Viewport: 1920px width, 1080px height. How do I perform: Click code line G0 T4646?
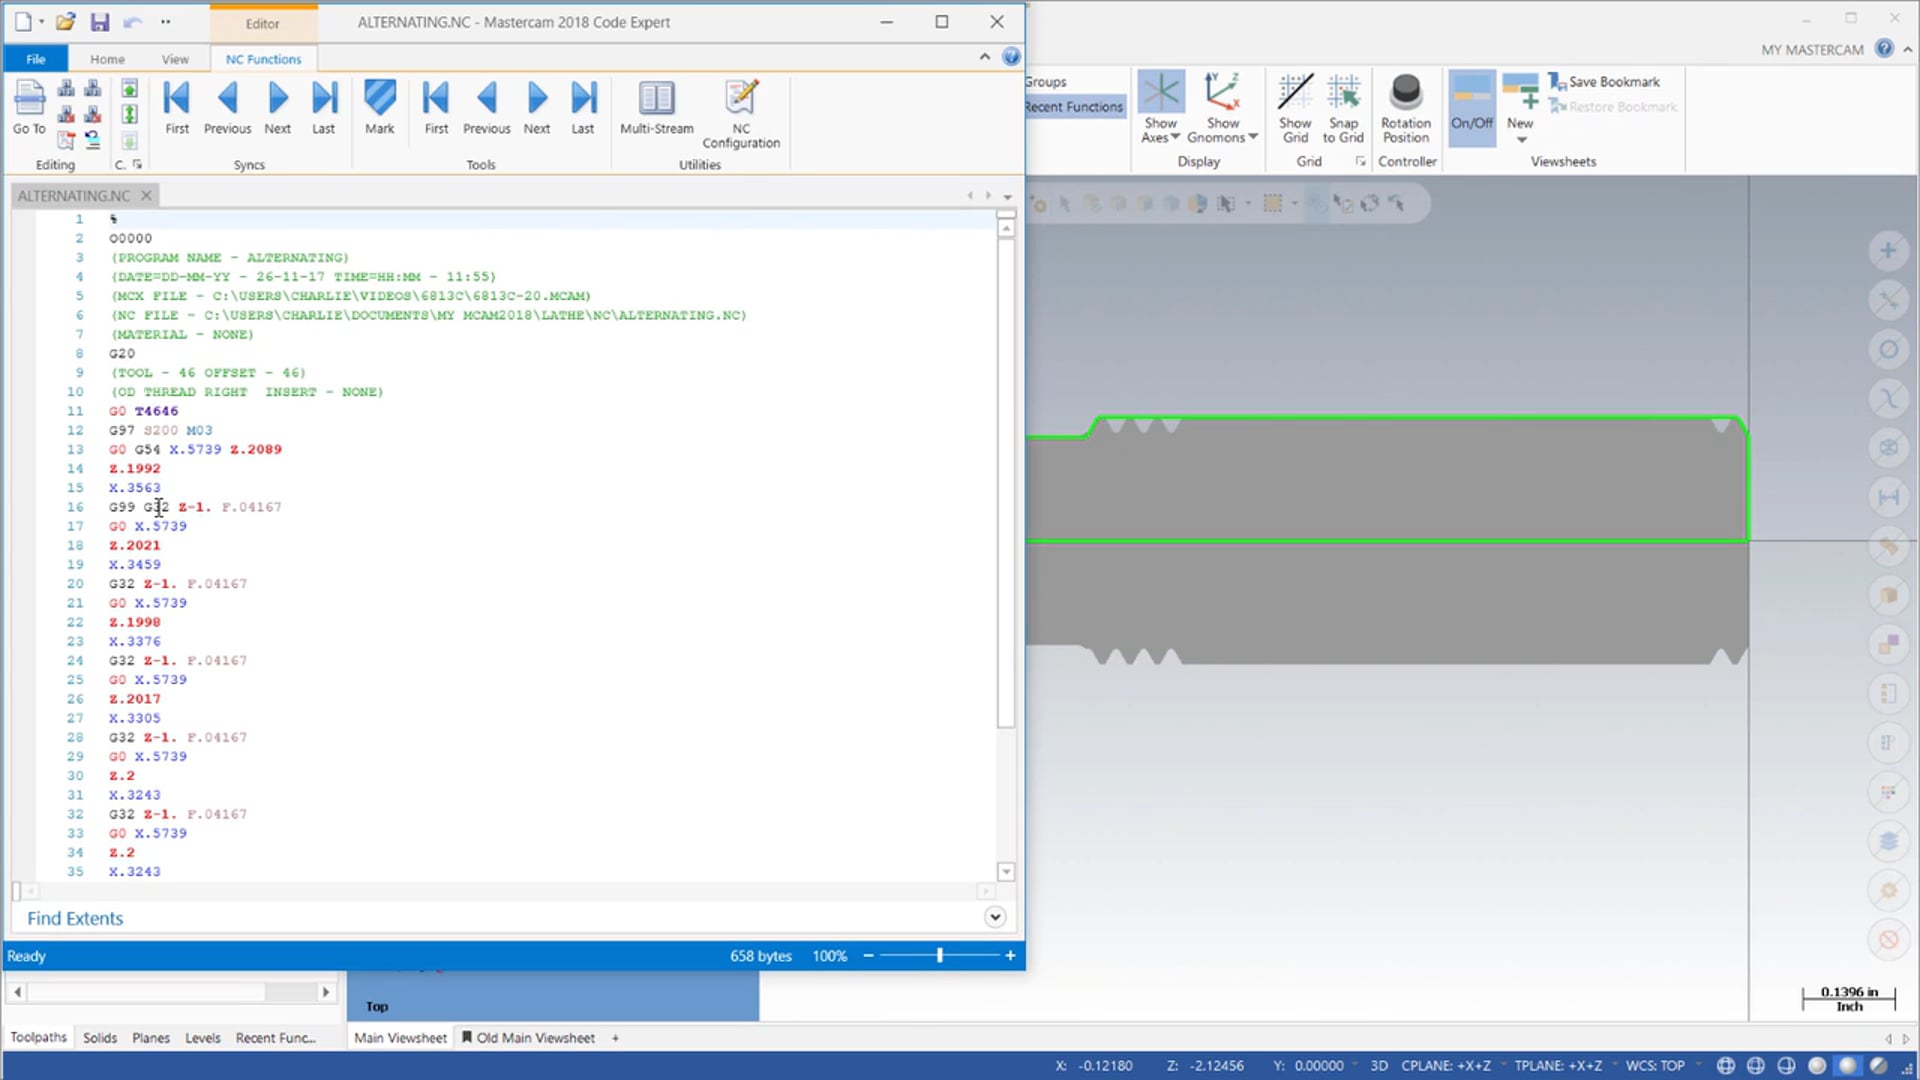(143, 411)
